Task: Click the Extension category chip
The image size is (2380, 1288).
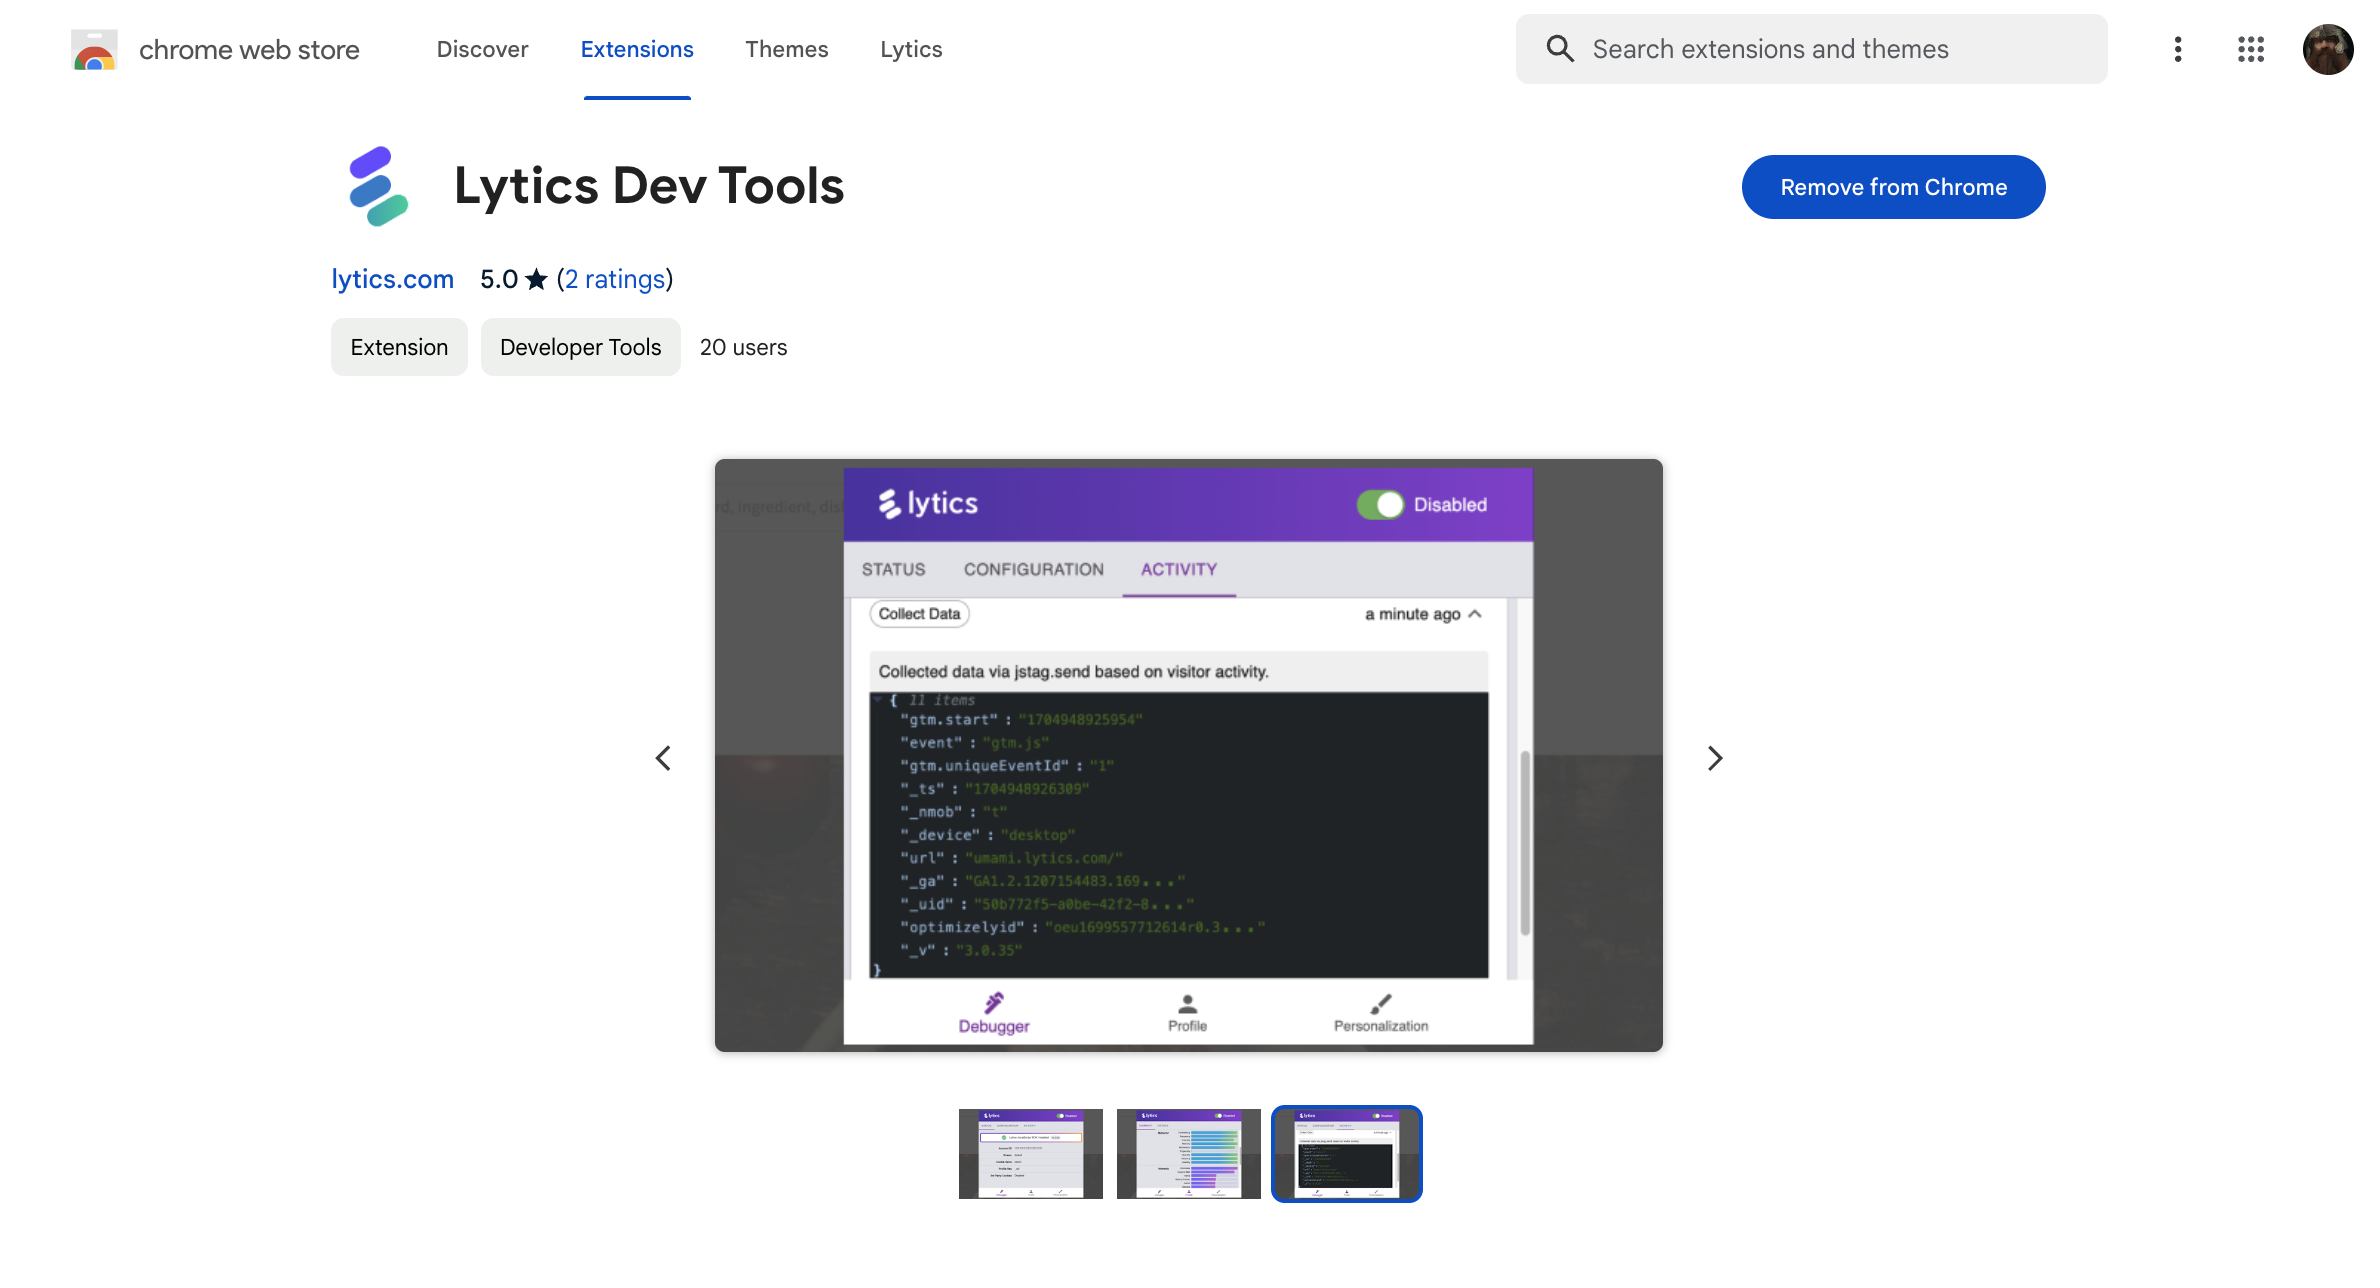Action: (399, 347)
